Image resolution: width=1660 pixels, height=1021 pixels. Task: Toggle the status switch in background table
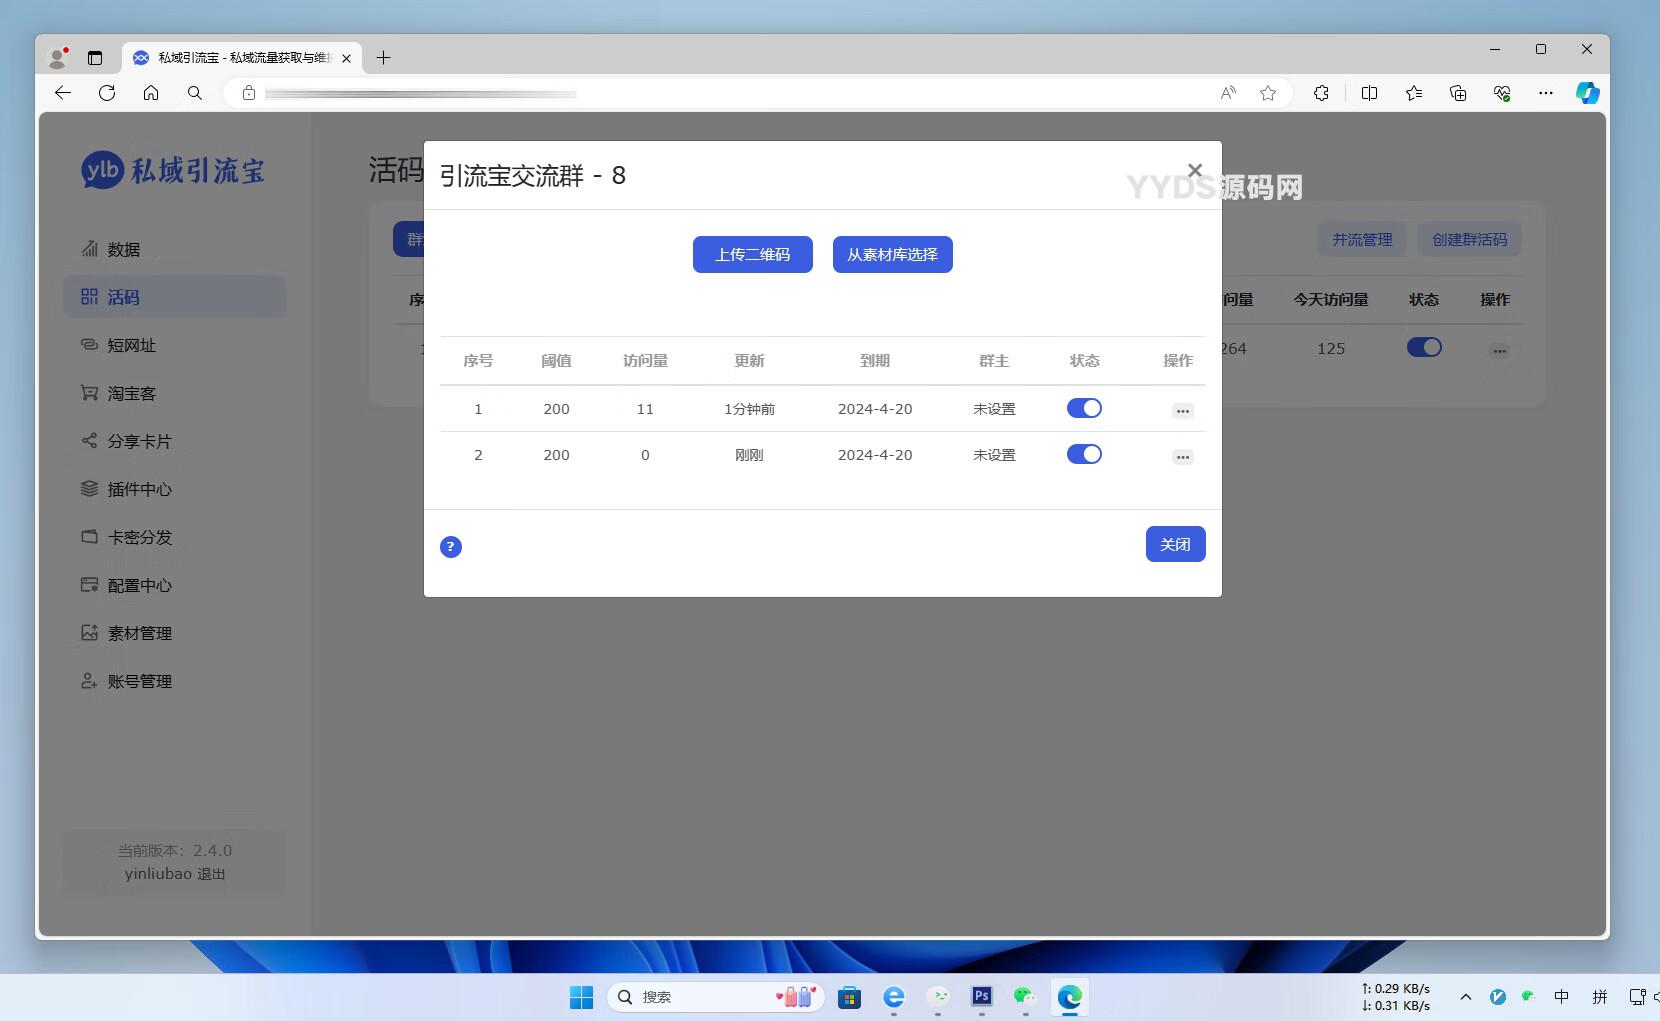point(1423,347)
